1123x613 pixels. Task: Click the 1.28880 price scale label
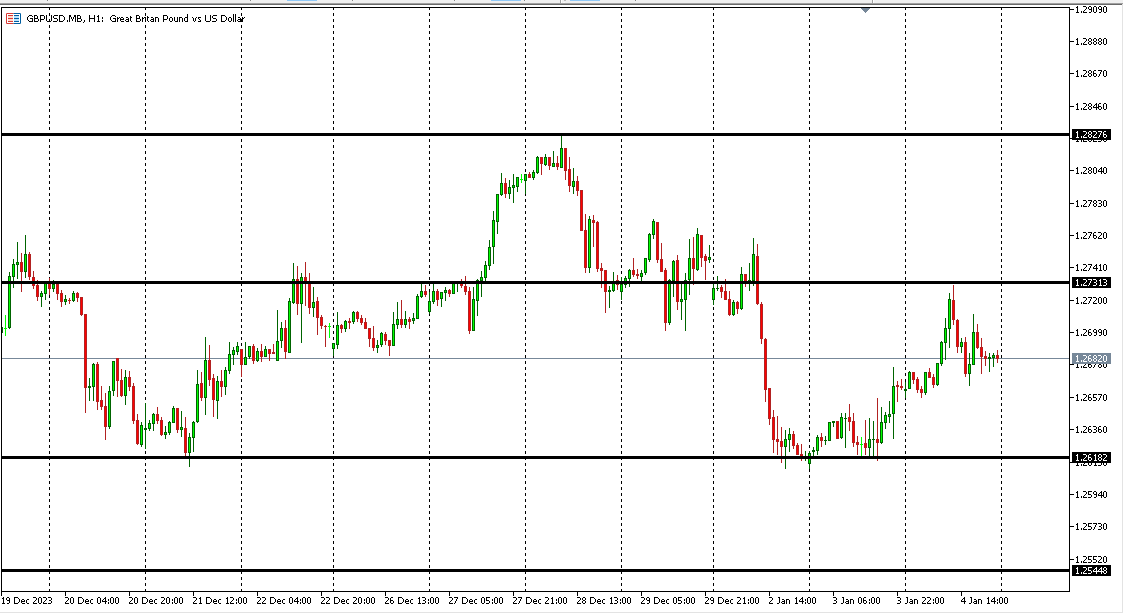[1091, 42]
